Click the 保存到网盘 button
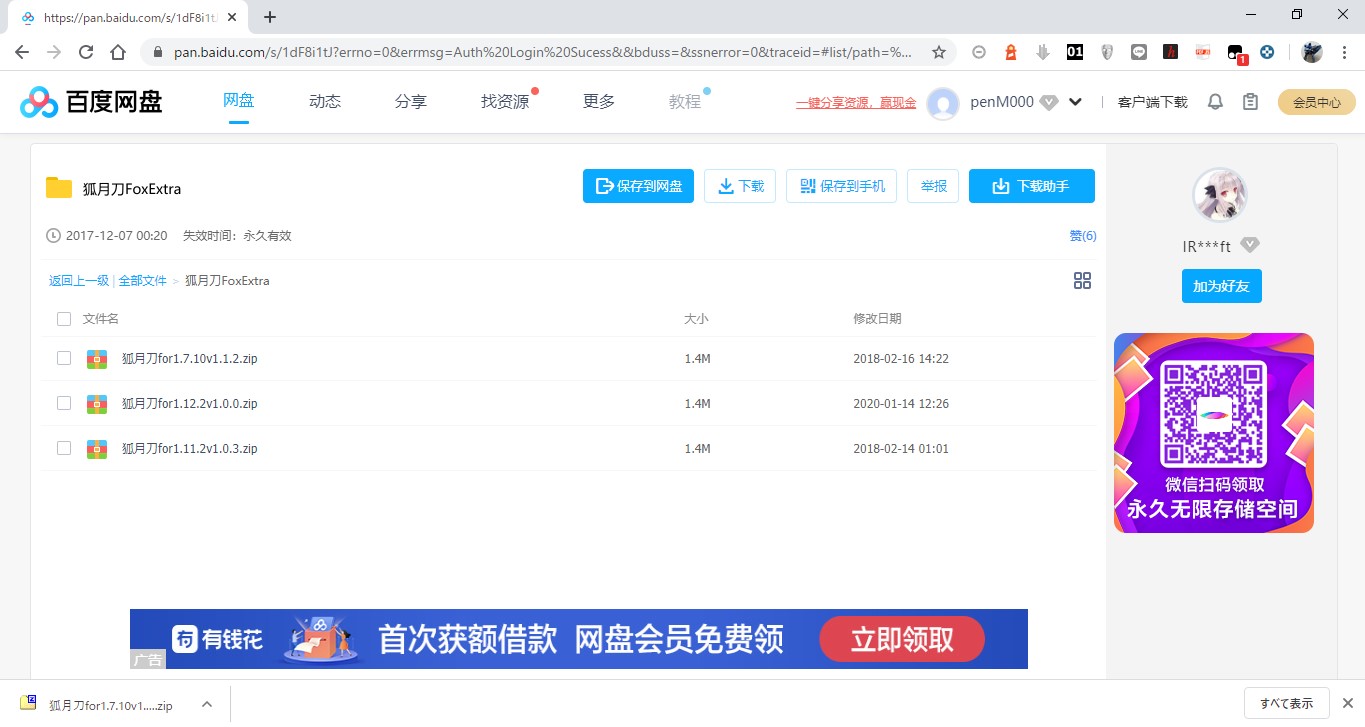Viewport: 1365px width, 727px height. tap(638, 186)
